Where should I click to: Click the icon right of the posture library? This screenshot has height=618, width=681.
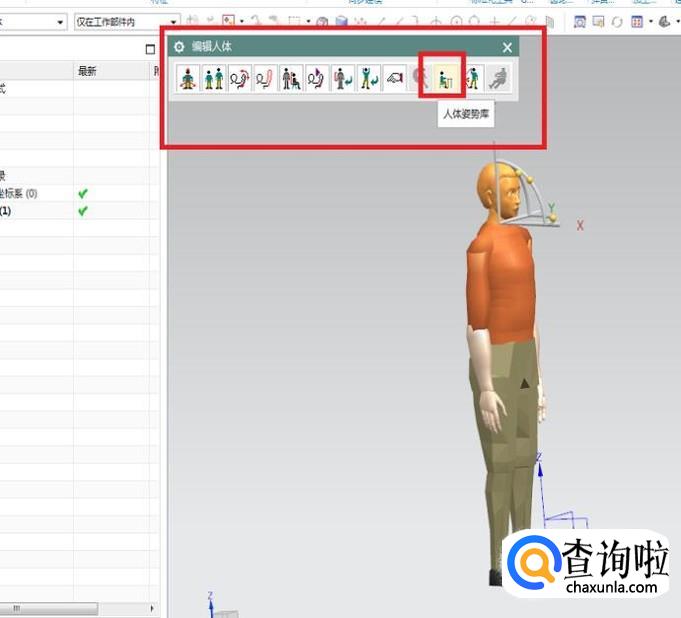[x=472, y=78]
